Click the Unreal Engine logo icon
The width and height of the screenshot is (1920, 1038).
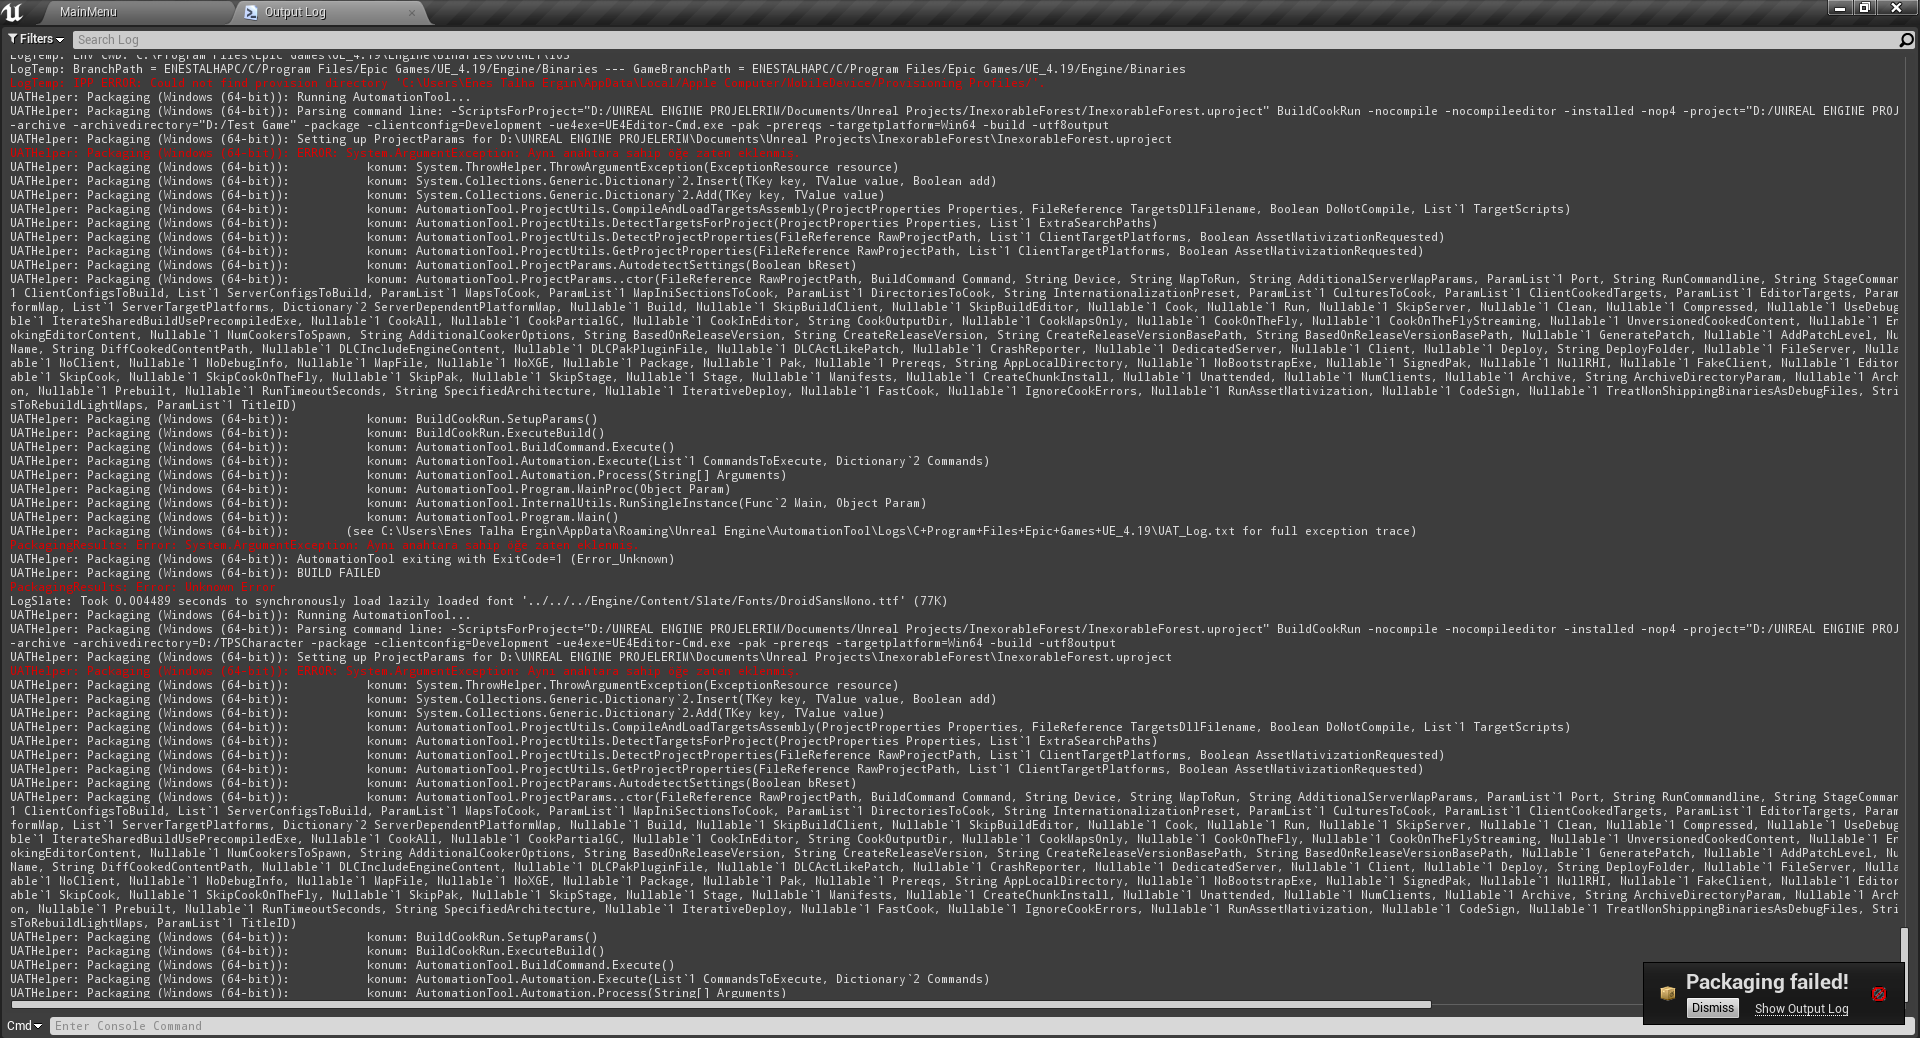click(x=13, y=12)
